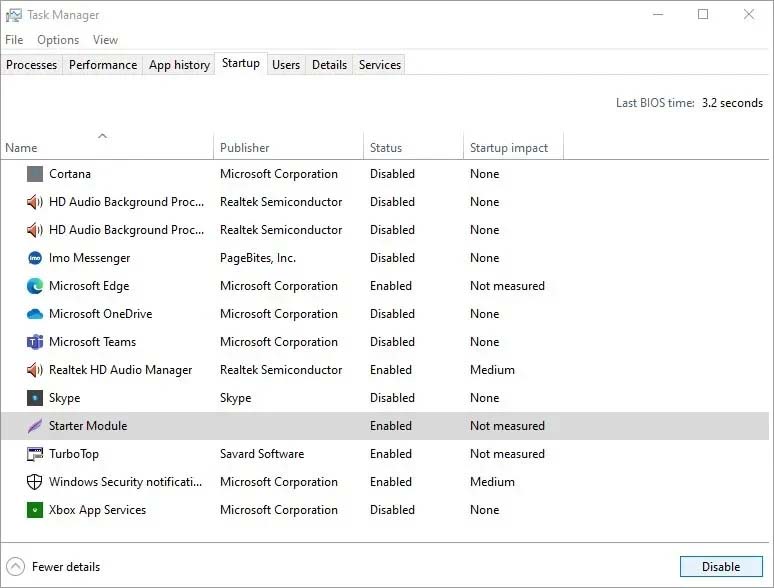
Task: Click the Skype icon
Action: 35,398
